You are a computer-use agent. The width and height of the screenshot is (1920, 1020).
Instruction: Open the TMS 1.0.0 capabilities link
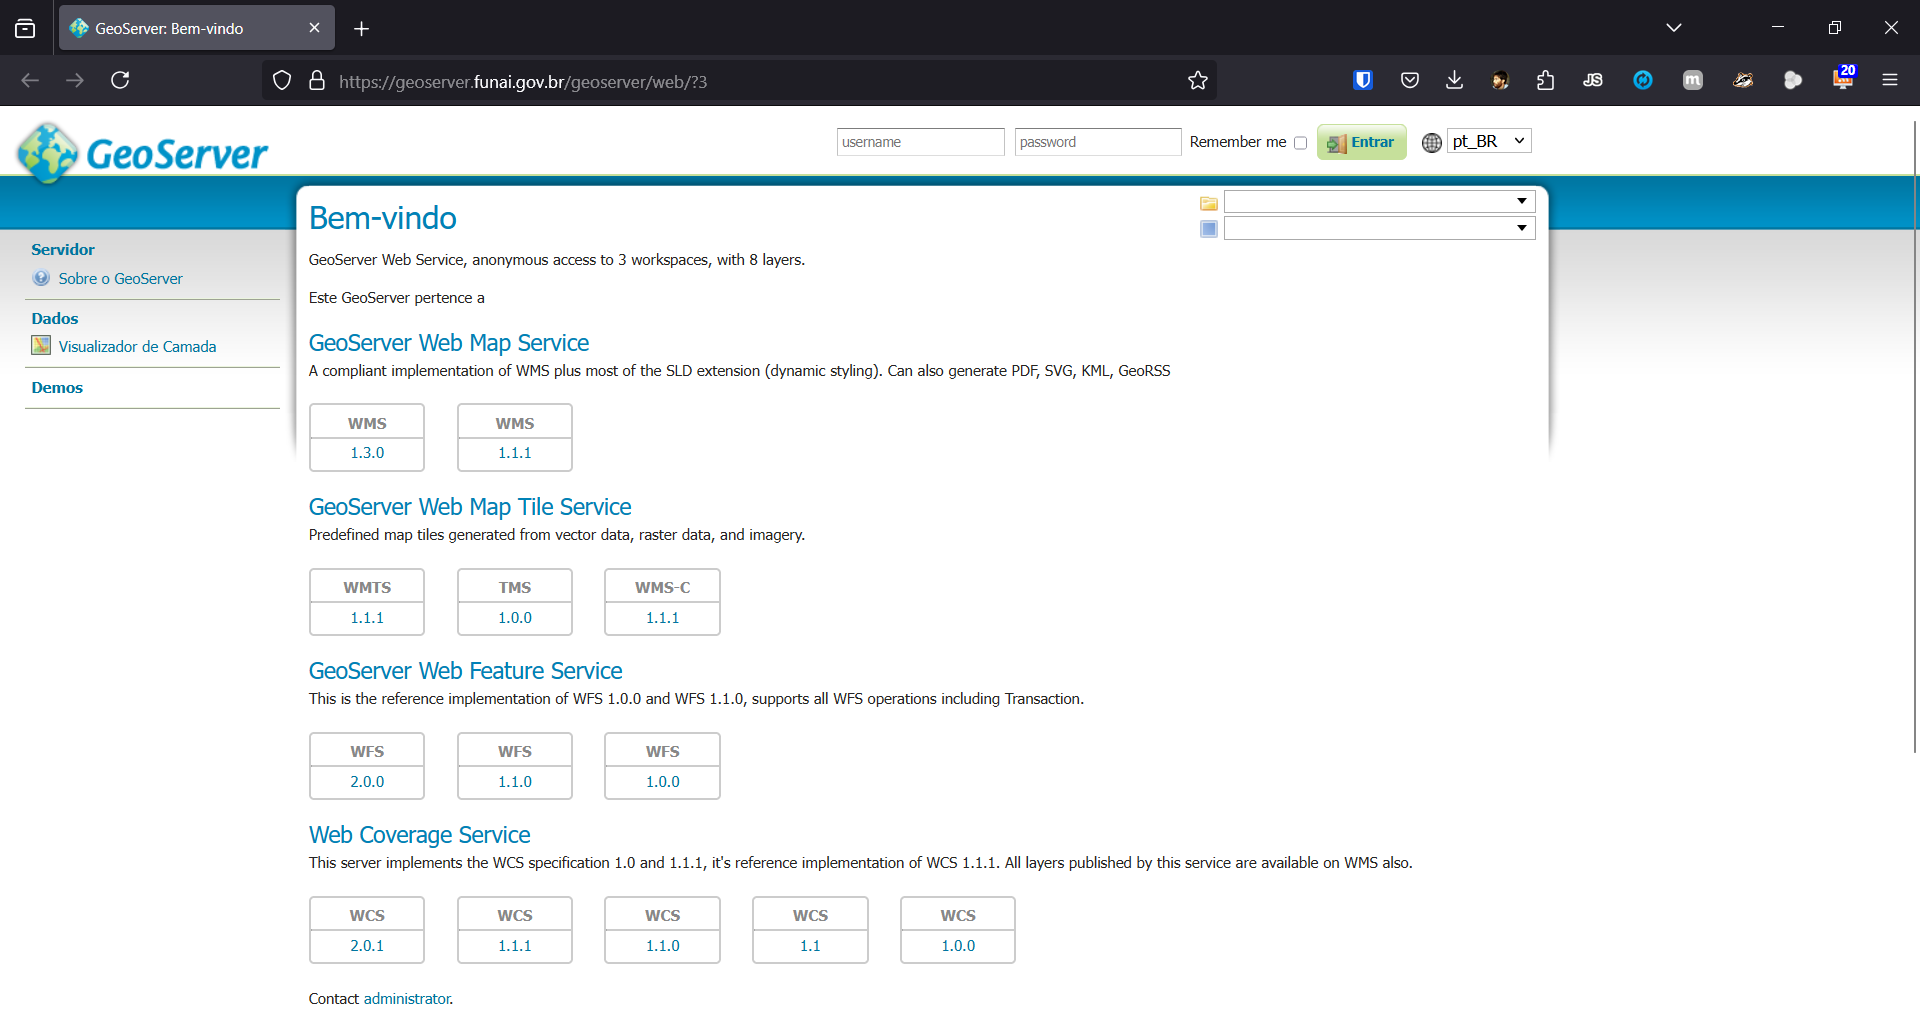515,618
